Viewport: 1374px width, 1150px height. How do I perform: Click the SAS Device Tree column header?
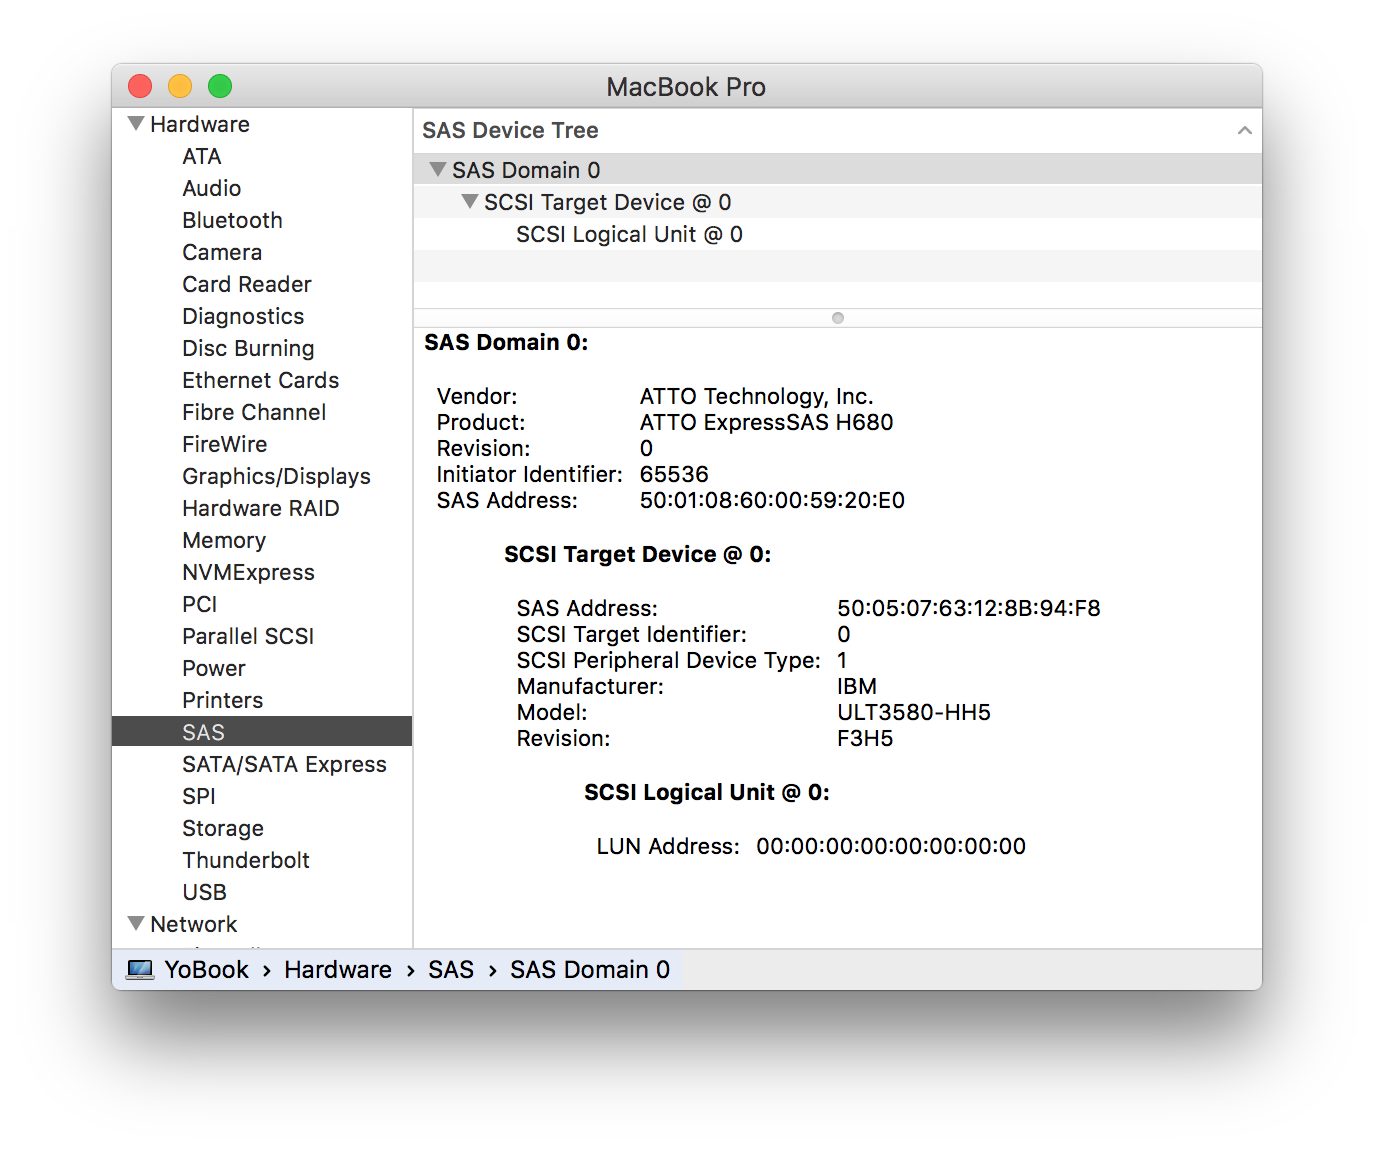point(838,131)
